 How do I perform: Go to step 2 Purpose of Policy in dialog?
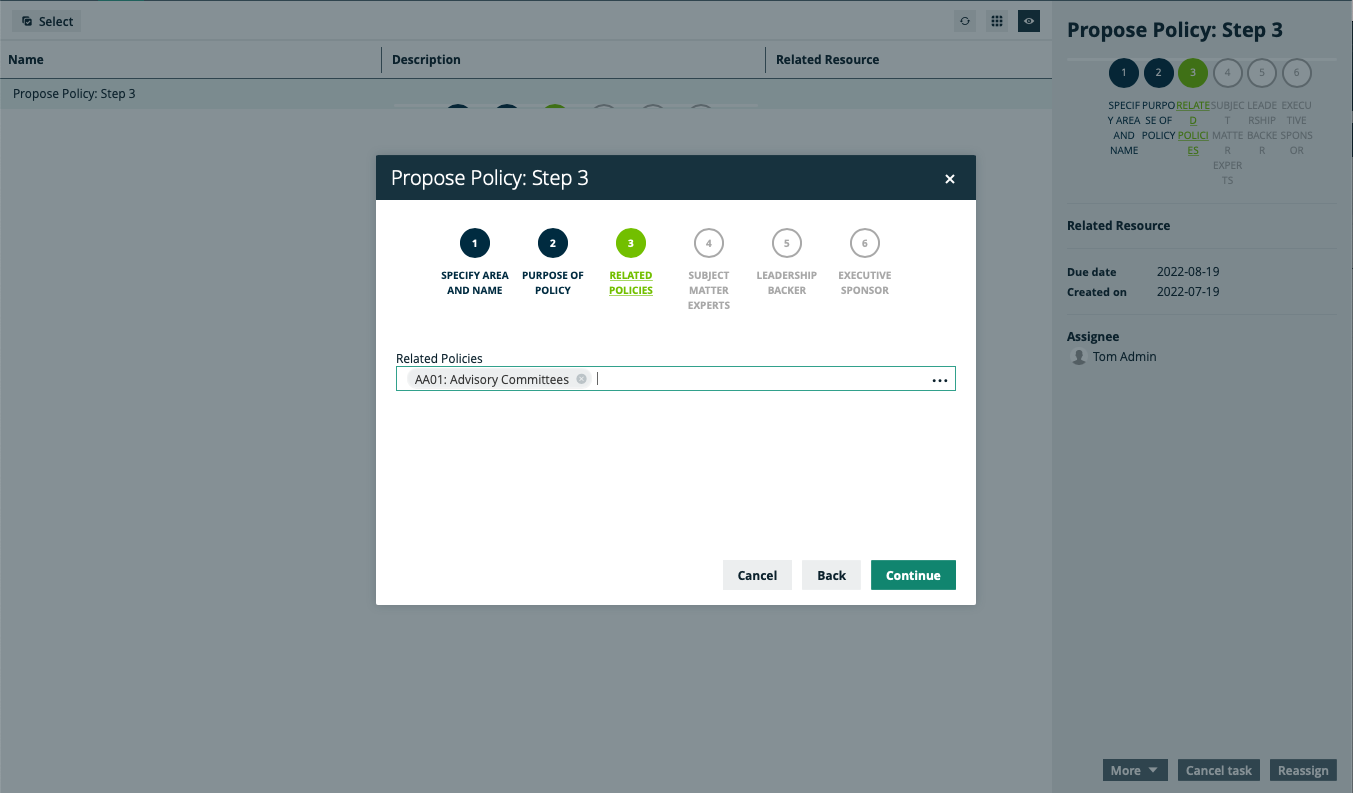(x=553, y=243)
